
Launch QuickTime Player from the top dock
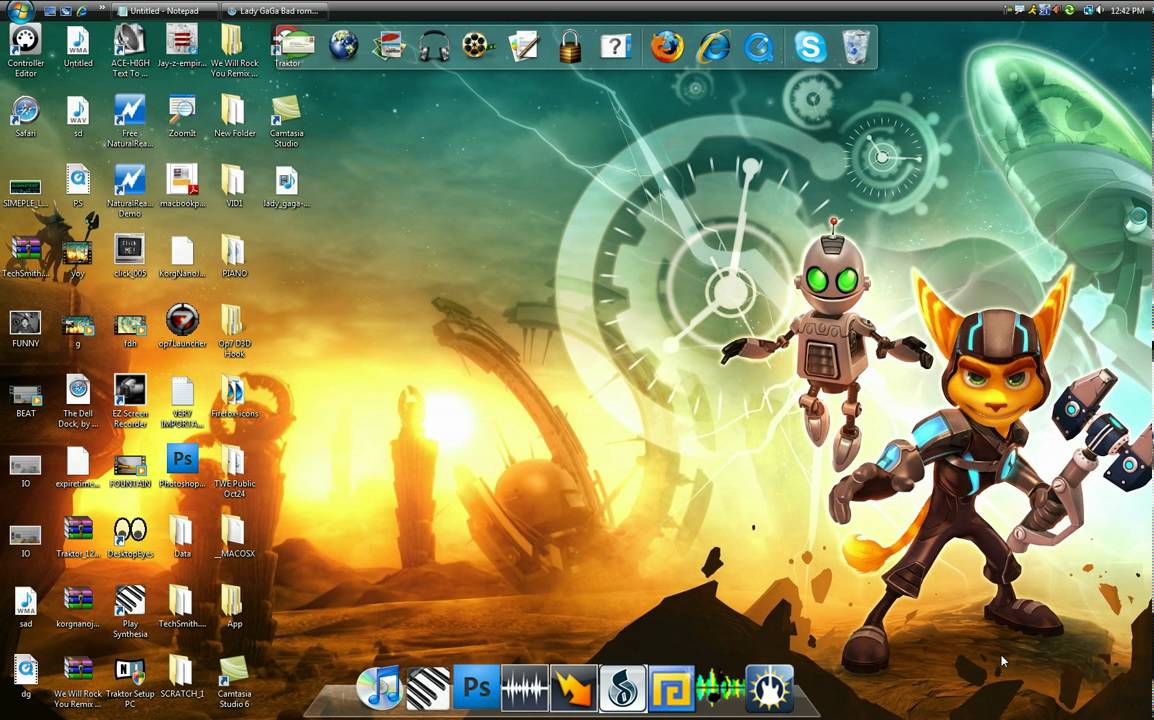(x=759, y=47)
